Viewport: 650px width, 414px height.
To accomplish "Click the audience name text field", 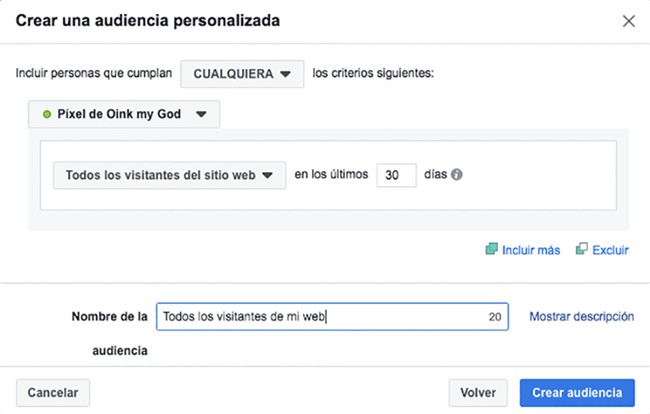I will pos(332,317).
